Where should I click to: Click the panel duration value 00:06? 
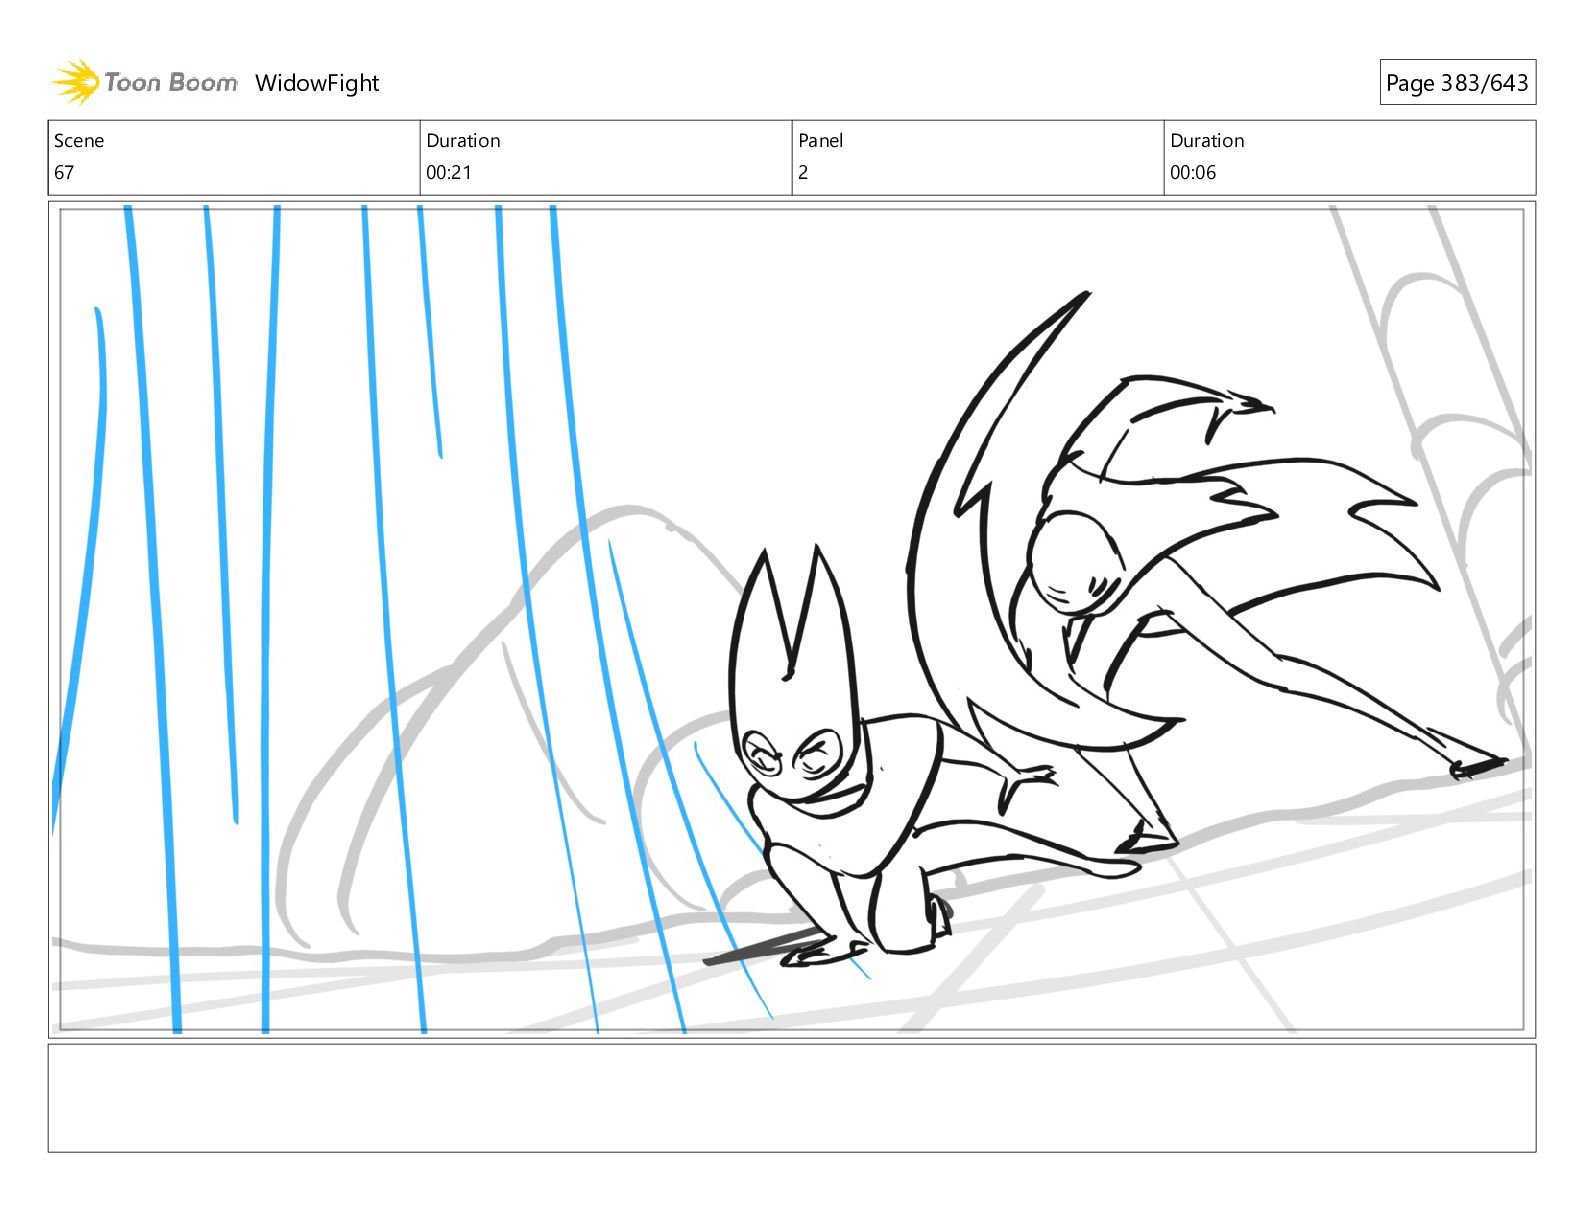click(1192, 173)
